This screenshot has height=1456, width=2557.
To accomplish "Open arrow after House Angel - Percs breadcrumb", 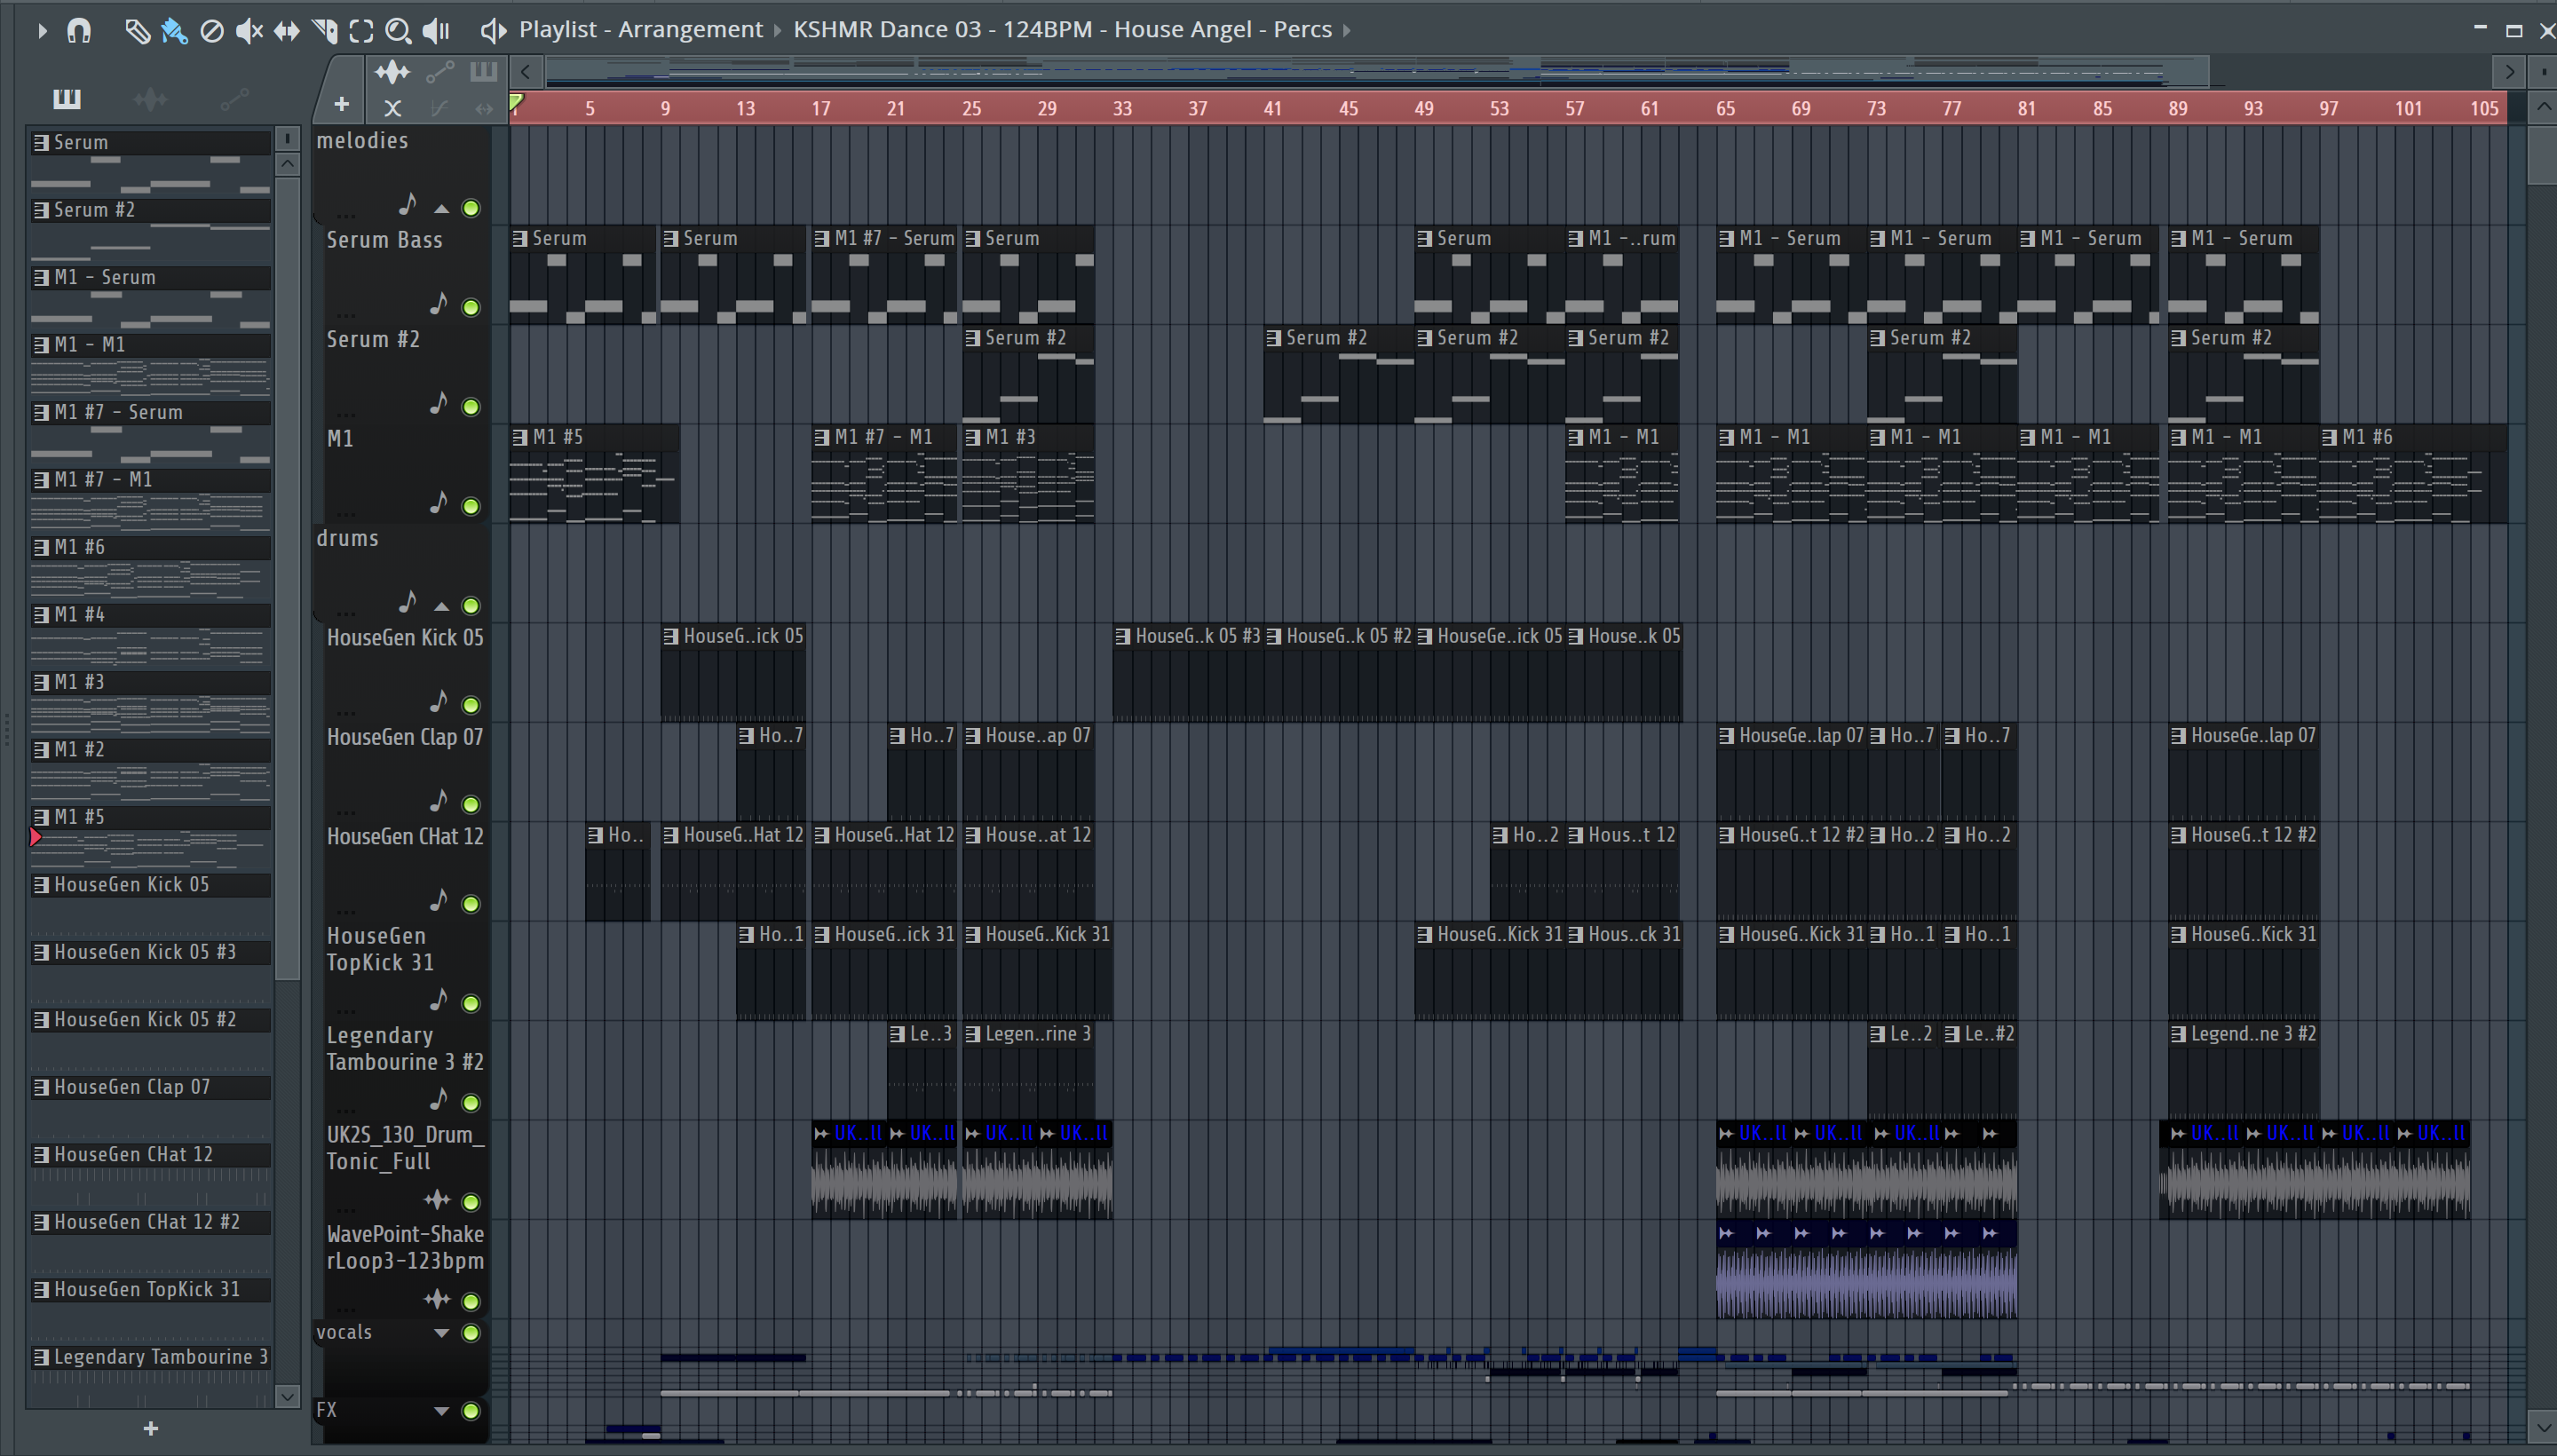I will click(1347, 30).
